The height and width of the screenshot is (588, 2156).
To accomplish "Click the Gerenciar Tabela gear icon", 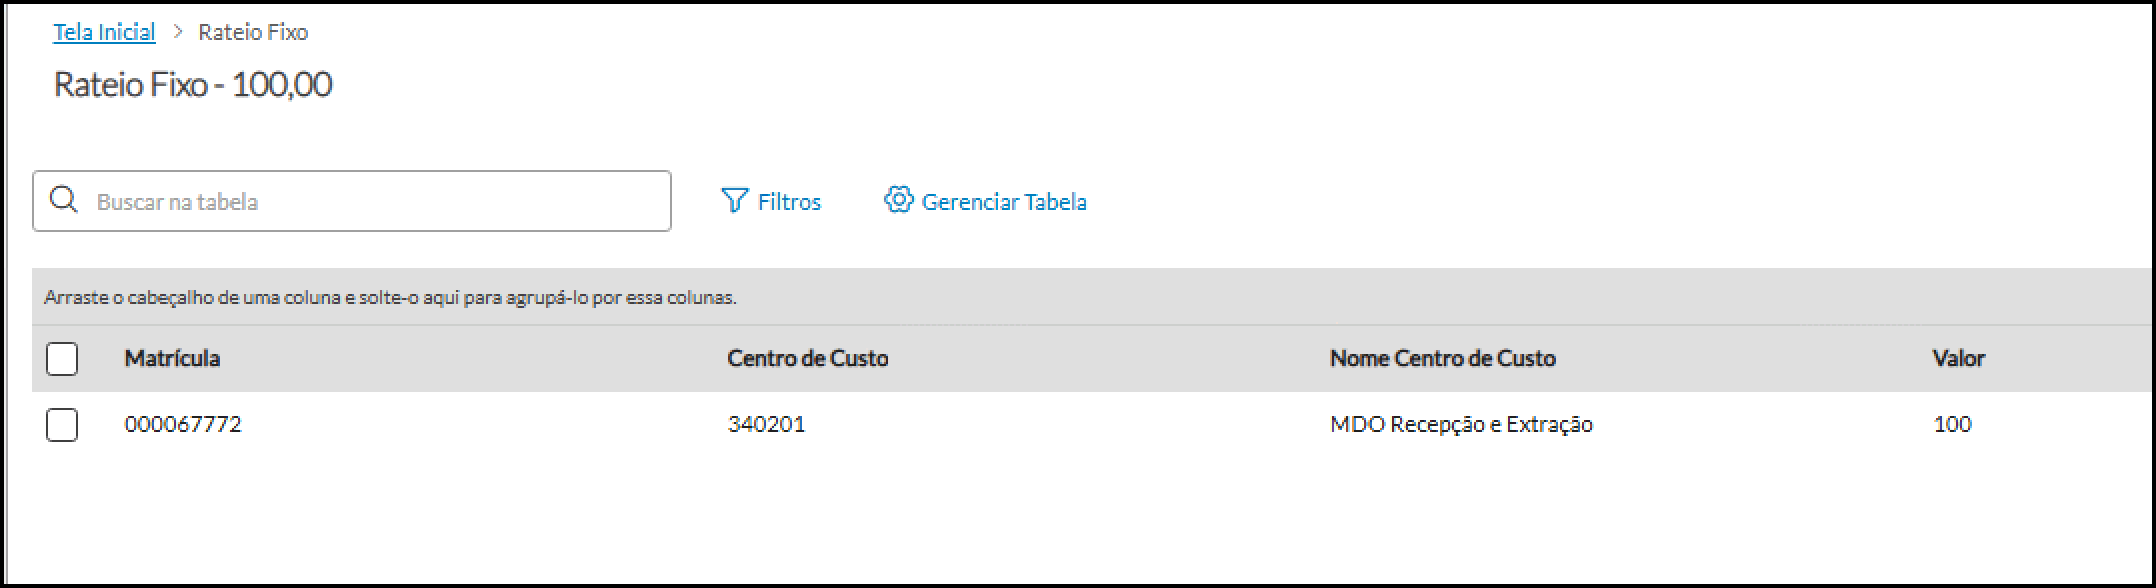I will [898, 200].
